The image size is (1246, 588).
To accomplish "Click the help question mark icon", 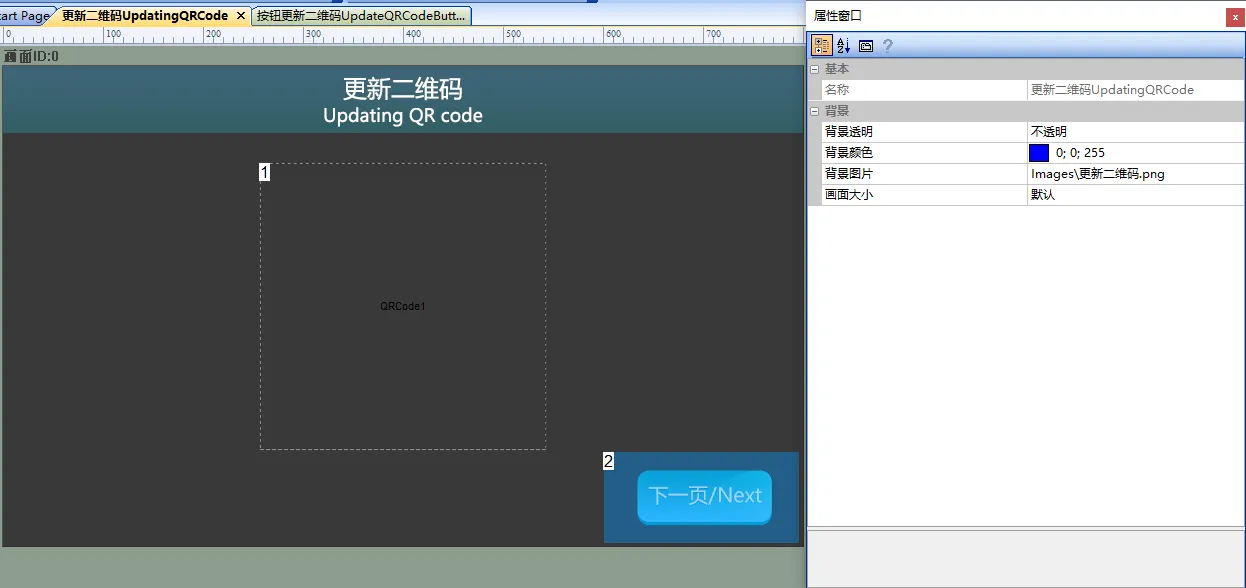I will pyautogui.click(x=887, y=45).
